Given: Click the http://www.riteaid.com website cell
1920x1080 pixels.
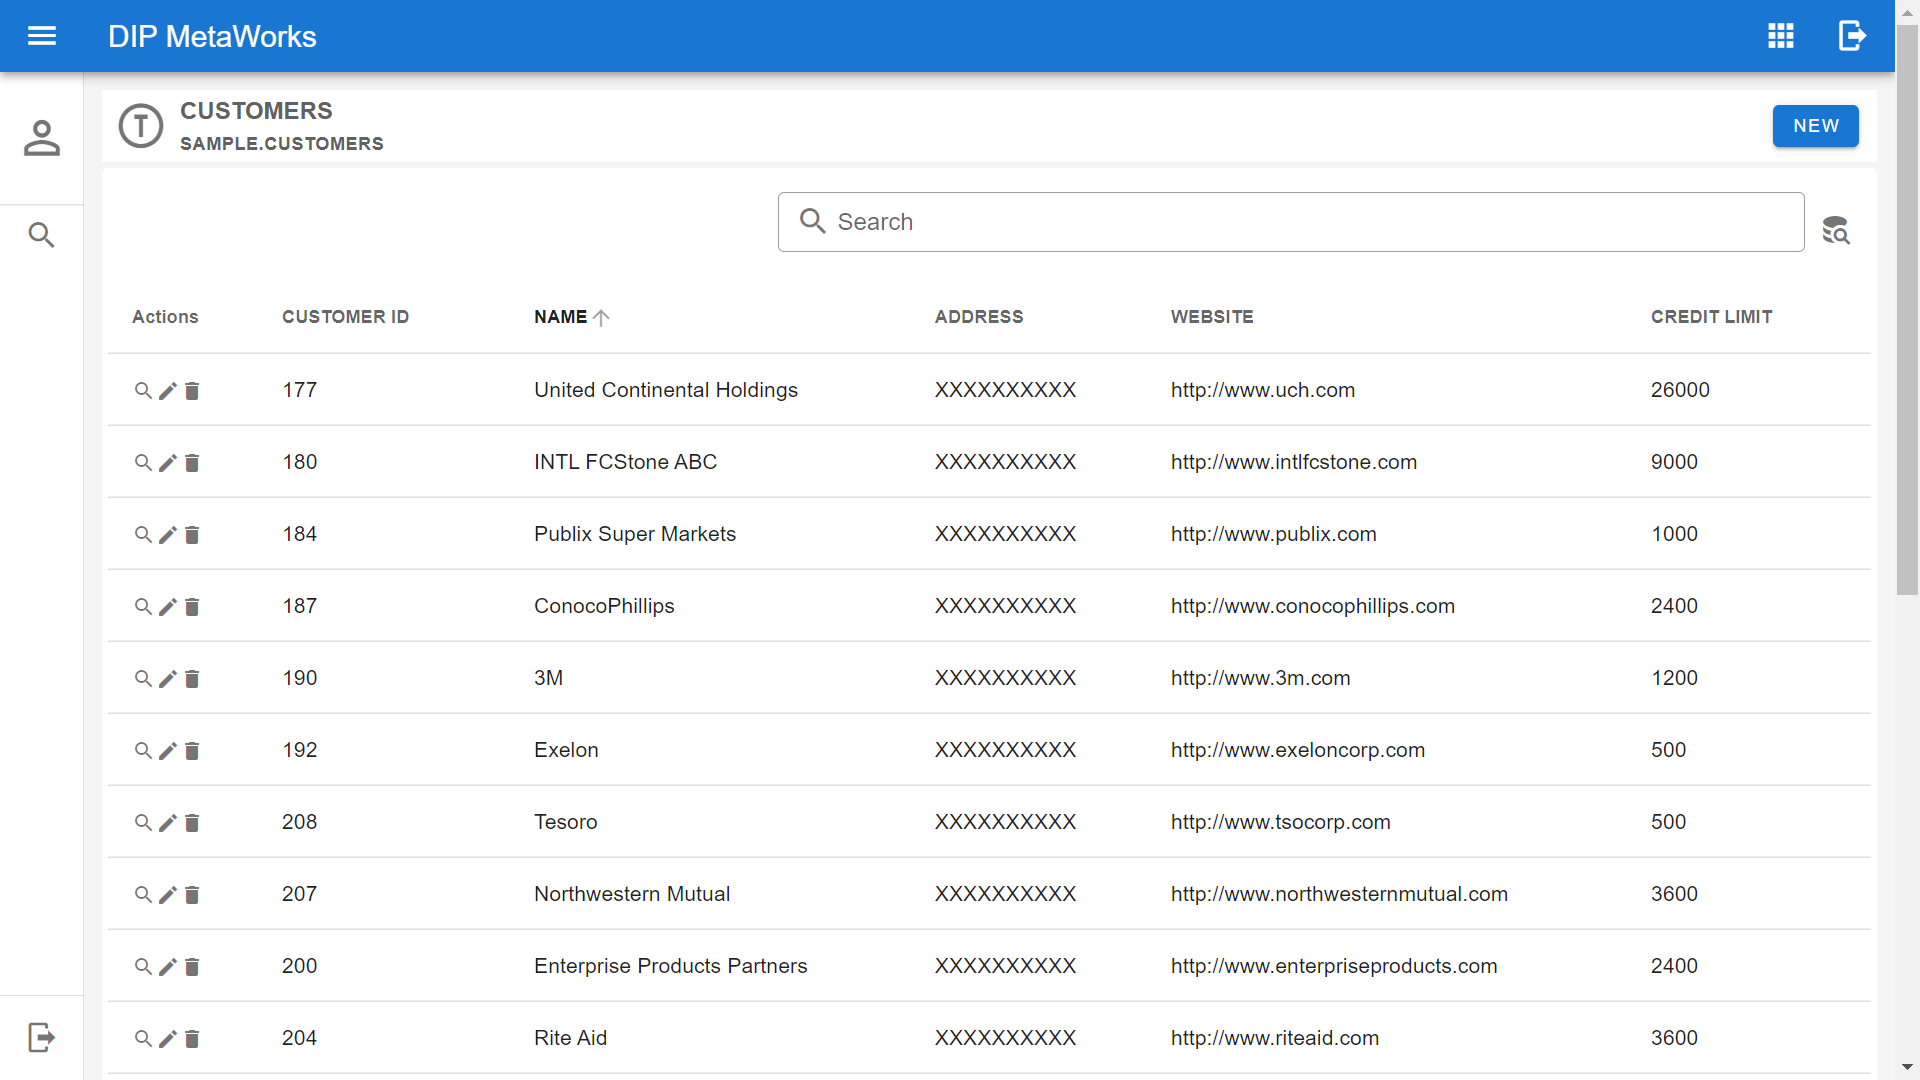Looking at the screenshot, I should pos(1275,1038).
